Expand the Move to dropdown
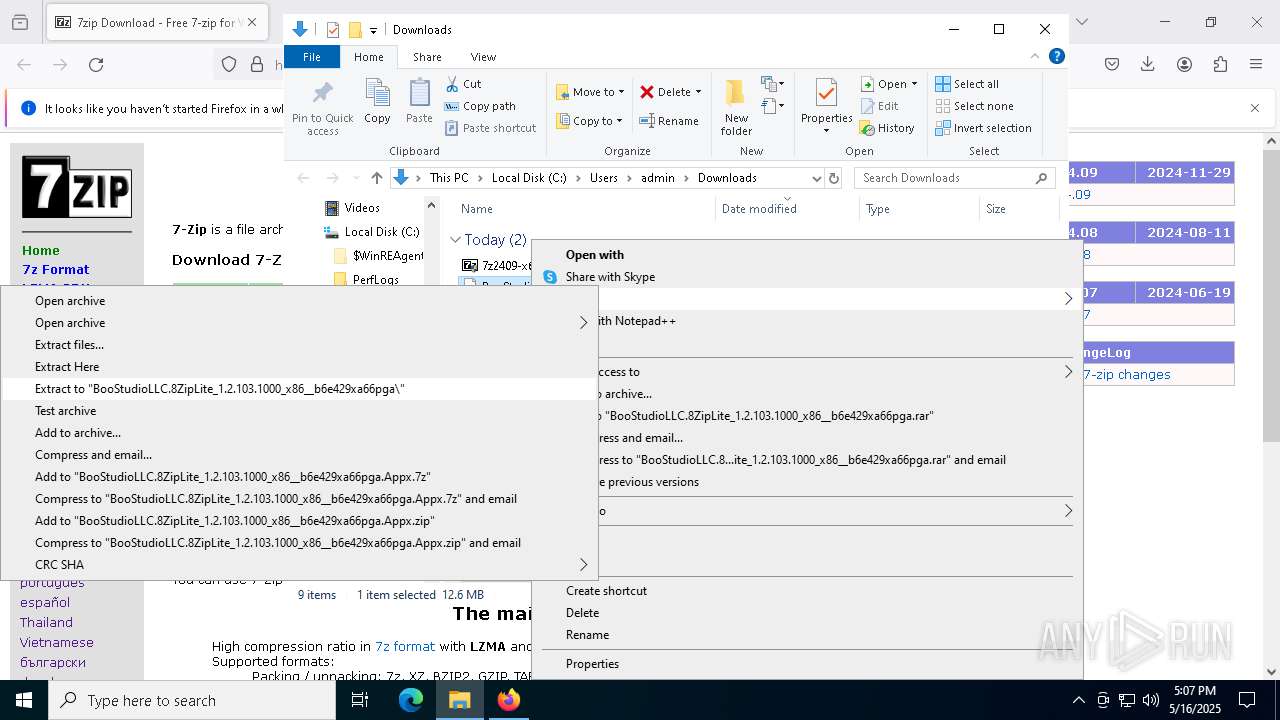The image size is (1280, 720). click(x=621, y=92)
